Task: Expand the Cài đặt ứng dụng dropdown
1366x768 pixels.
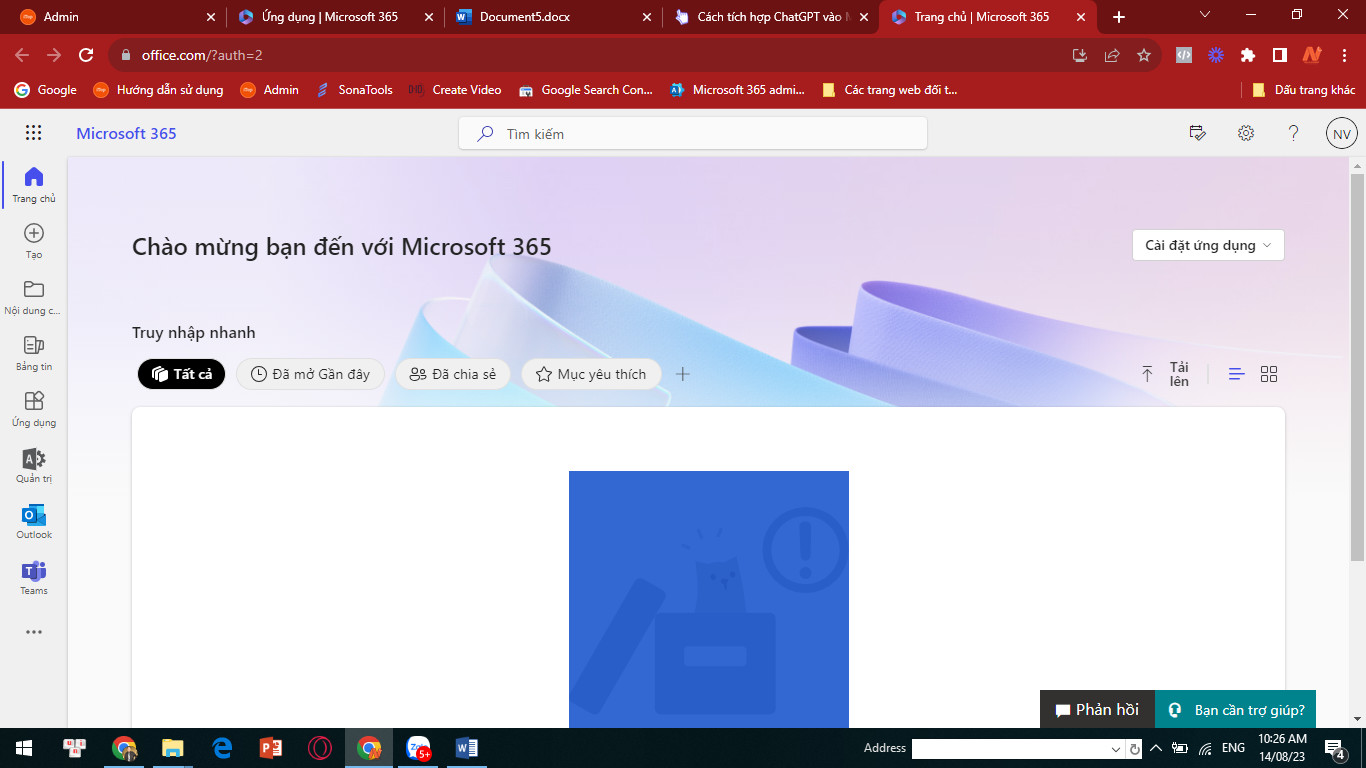Action: (x=1208, y=245)
